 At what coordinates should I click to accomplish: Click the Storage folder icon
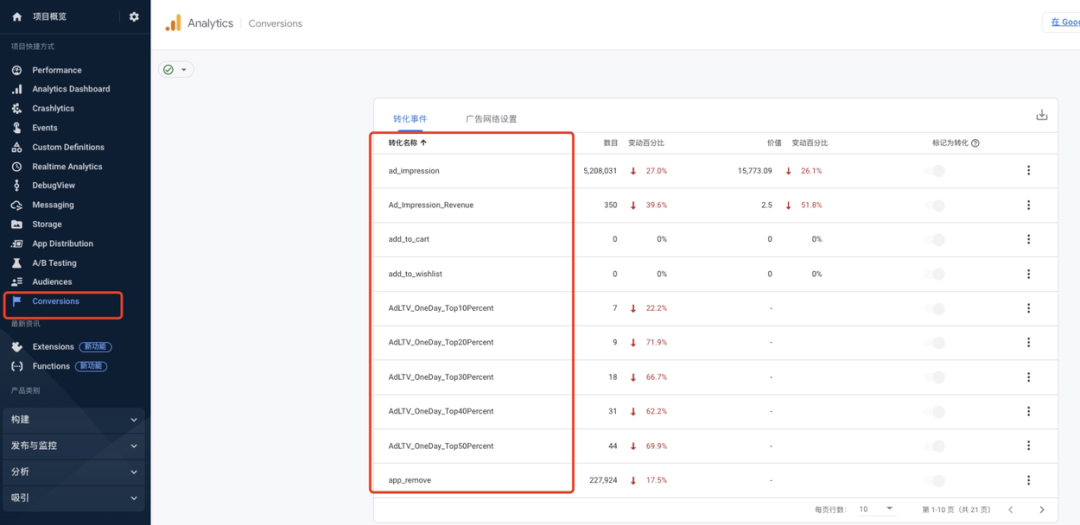pos(17,224)
